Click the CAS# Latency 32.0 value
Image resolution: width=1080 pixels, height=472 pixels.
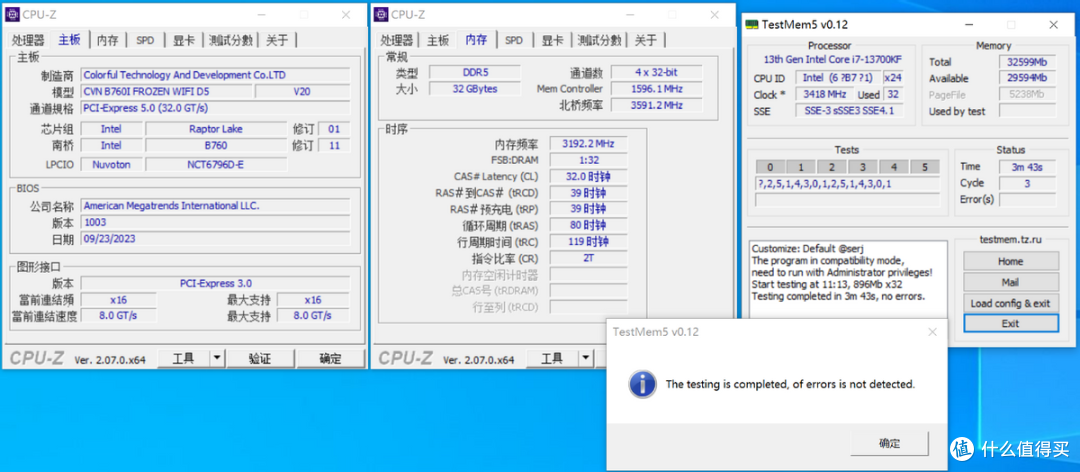click(x=588, y=176)
